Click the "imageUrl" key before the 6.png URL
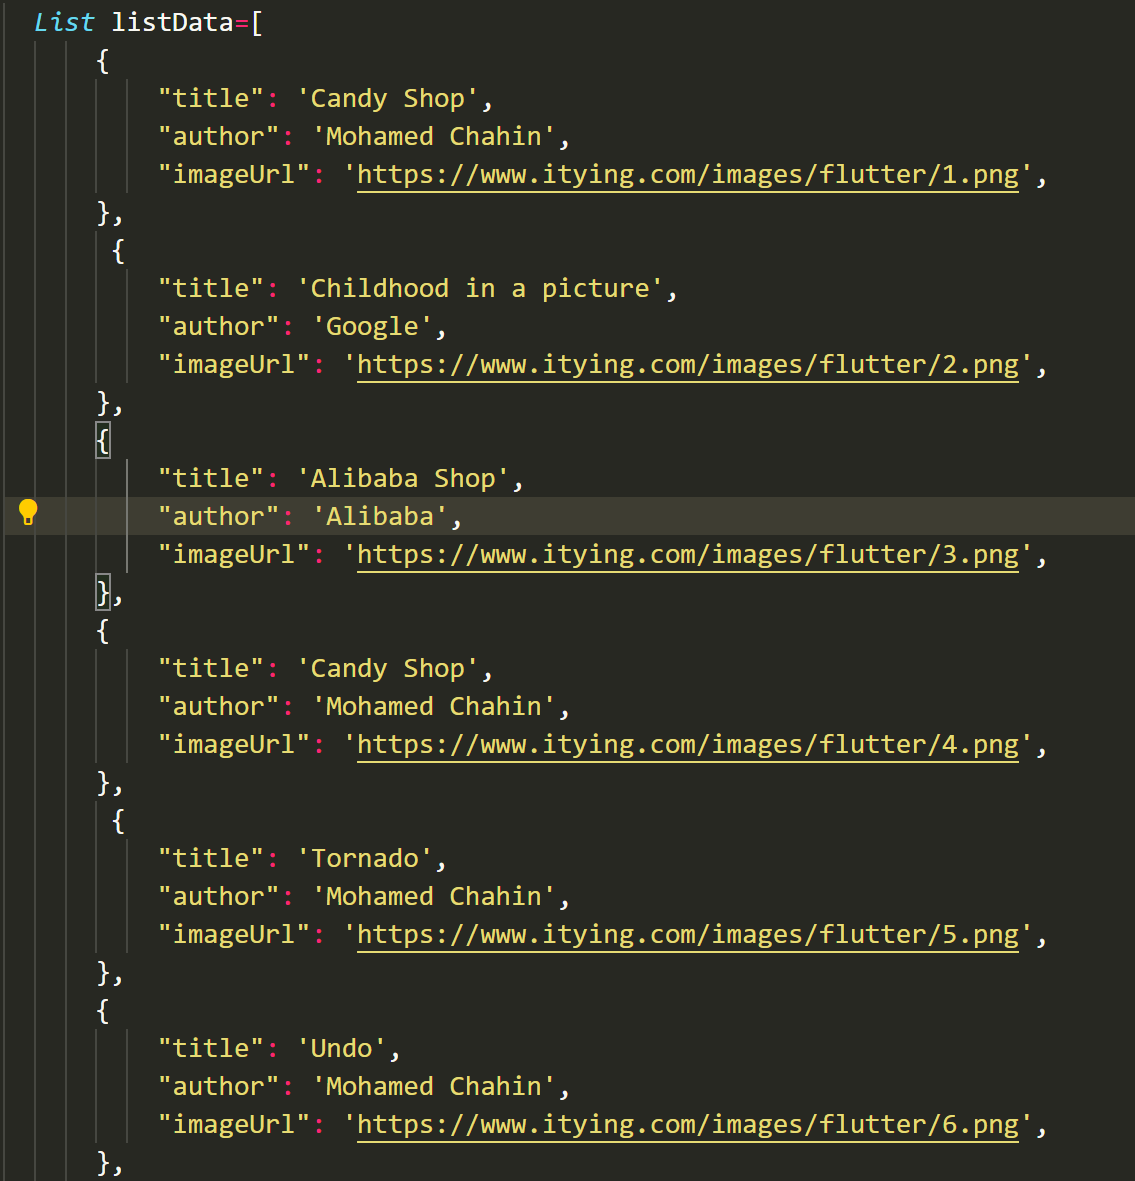The width and height of the screenshot is (1135, 1181). (x=234, y=1125)
